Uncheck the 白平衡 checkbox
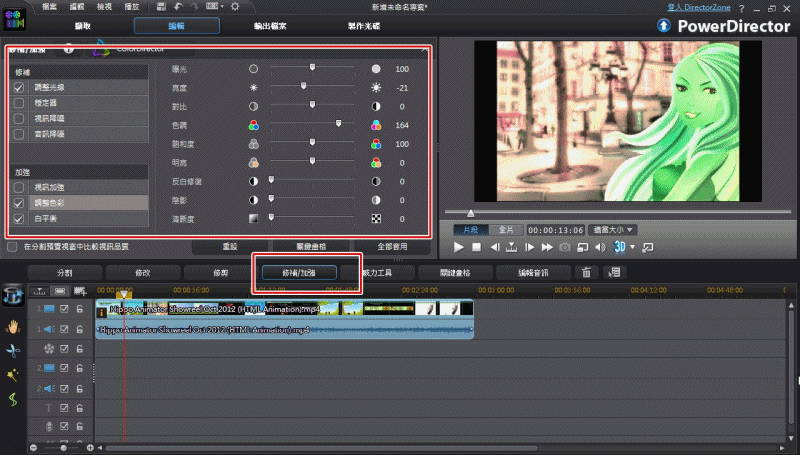This screenshot has height=455, width=800. point(19,218)
